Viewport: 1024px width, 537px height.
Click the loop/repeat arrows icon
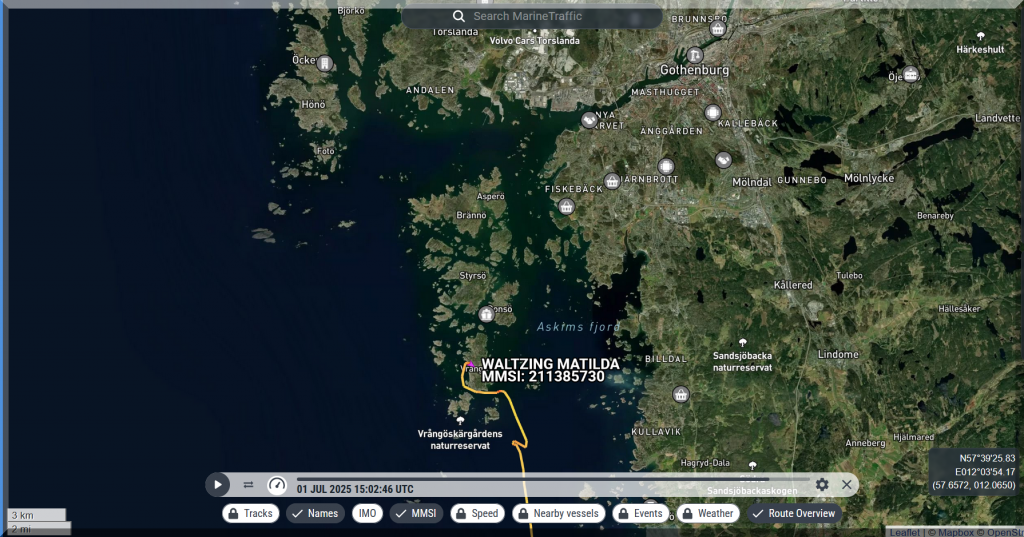point(248,485)
